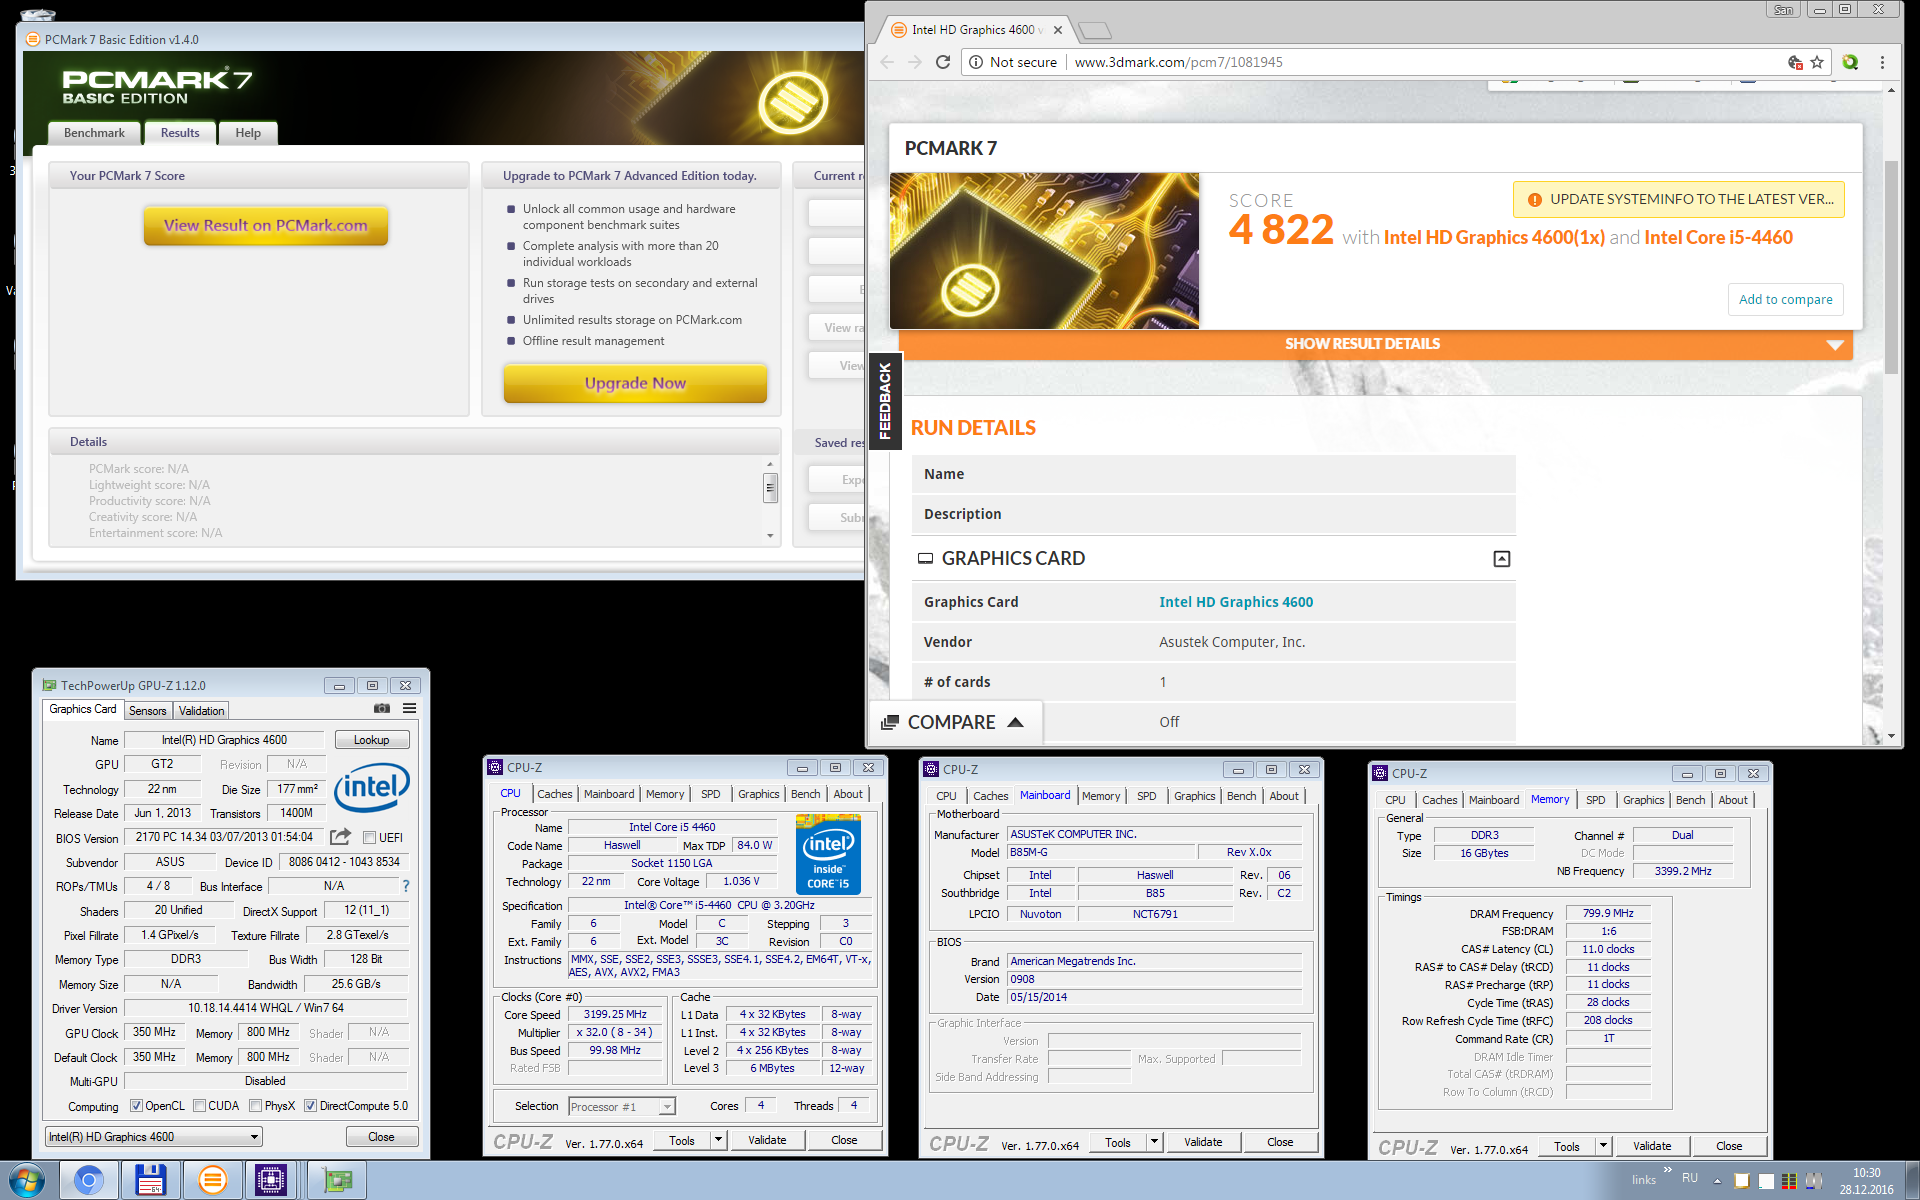Open the Help tab in PCMark 7

248,133
